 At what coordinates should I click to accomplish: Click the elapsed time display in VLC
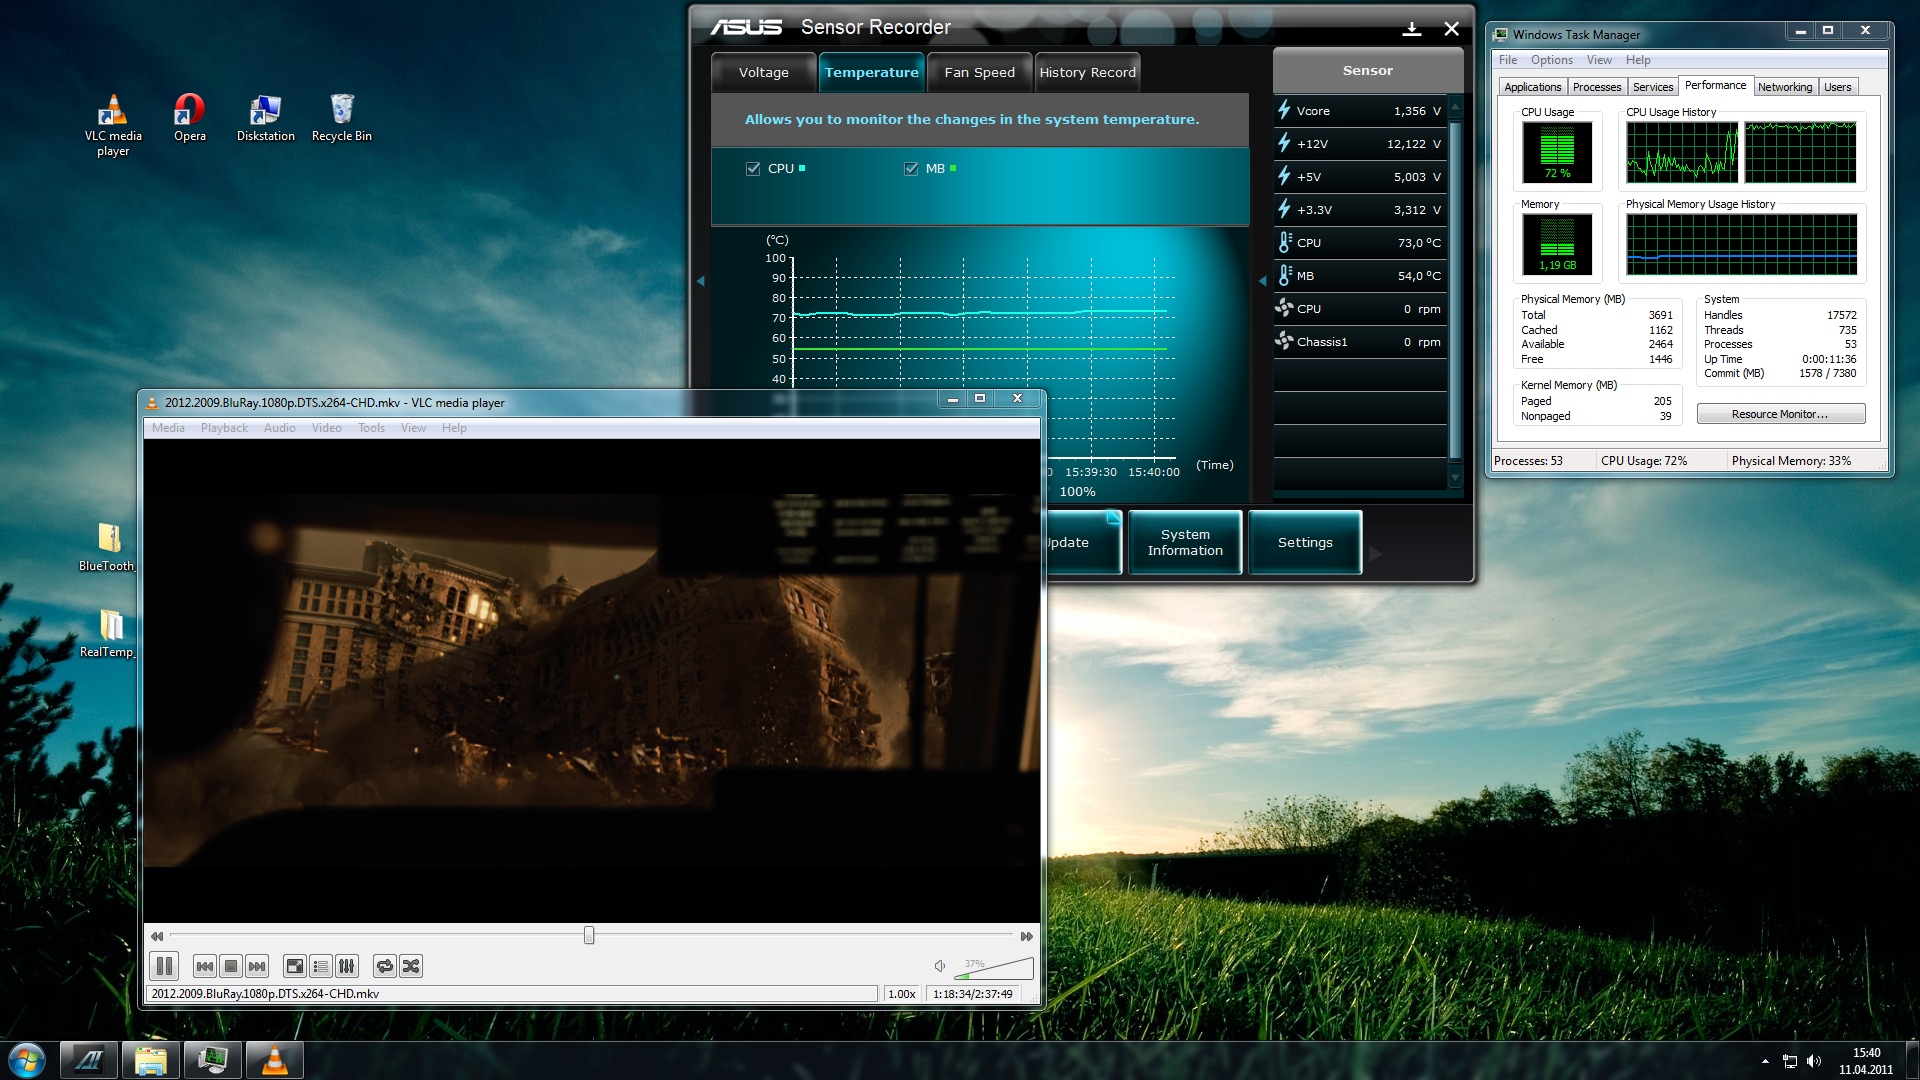(973, 994)
